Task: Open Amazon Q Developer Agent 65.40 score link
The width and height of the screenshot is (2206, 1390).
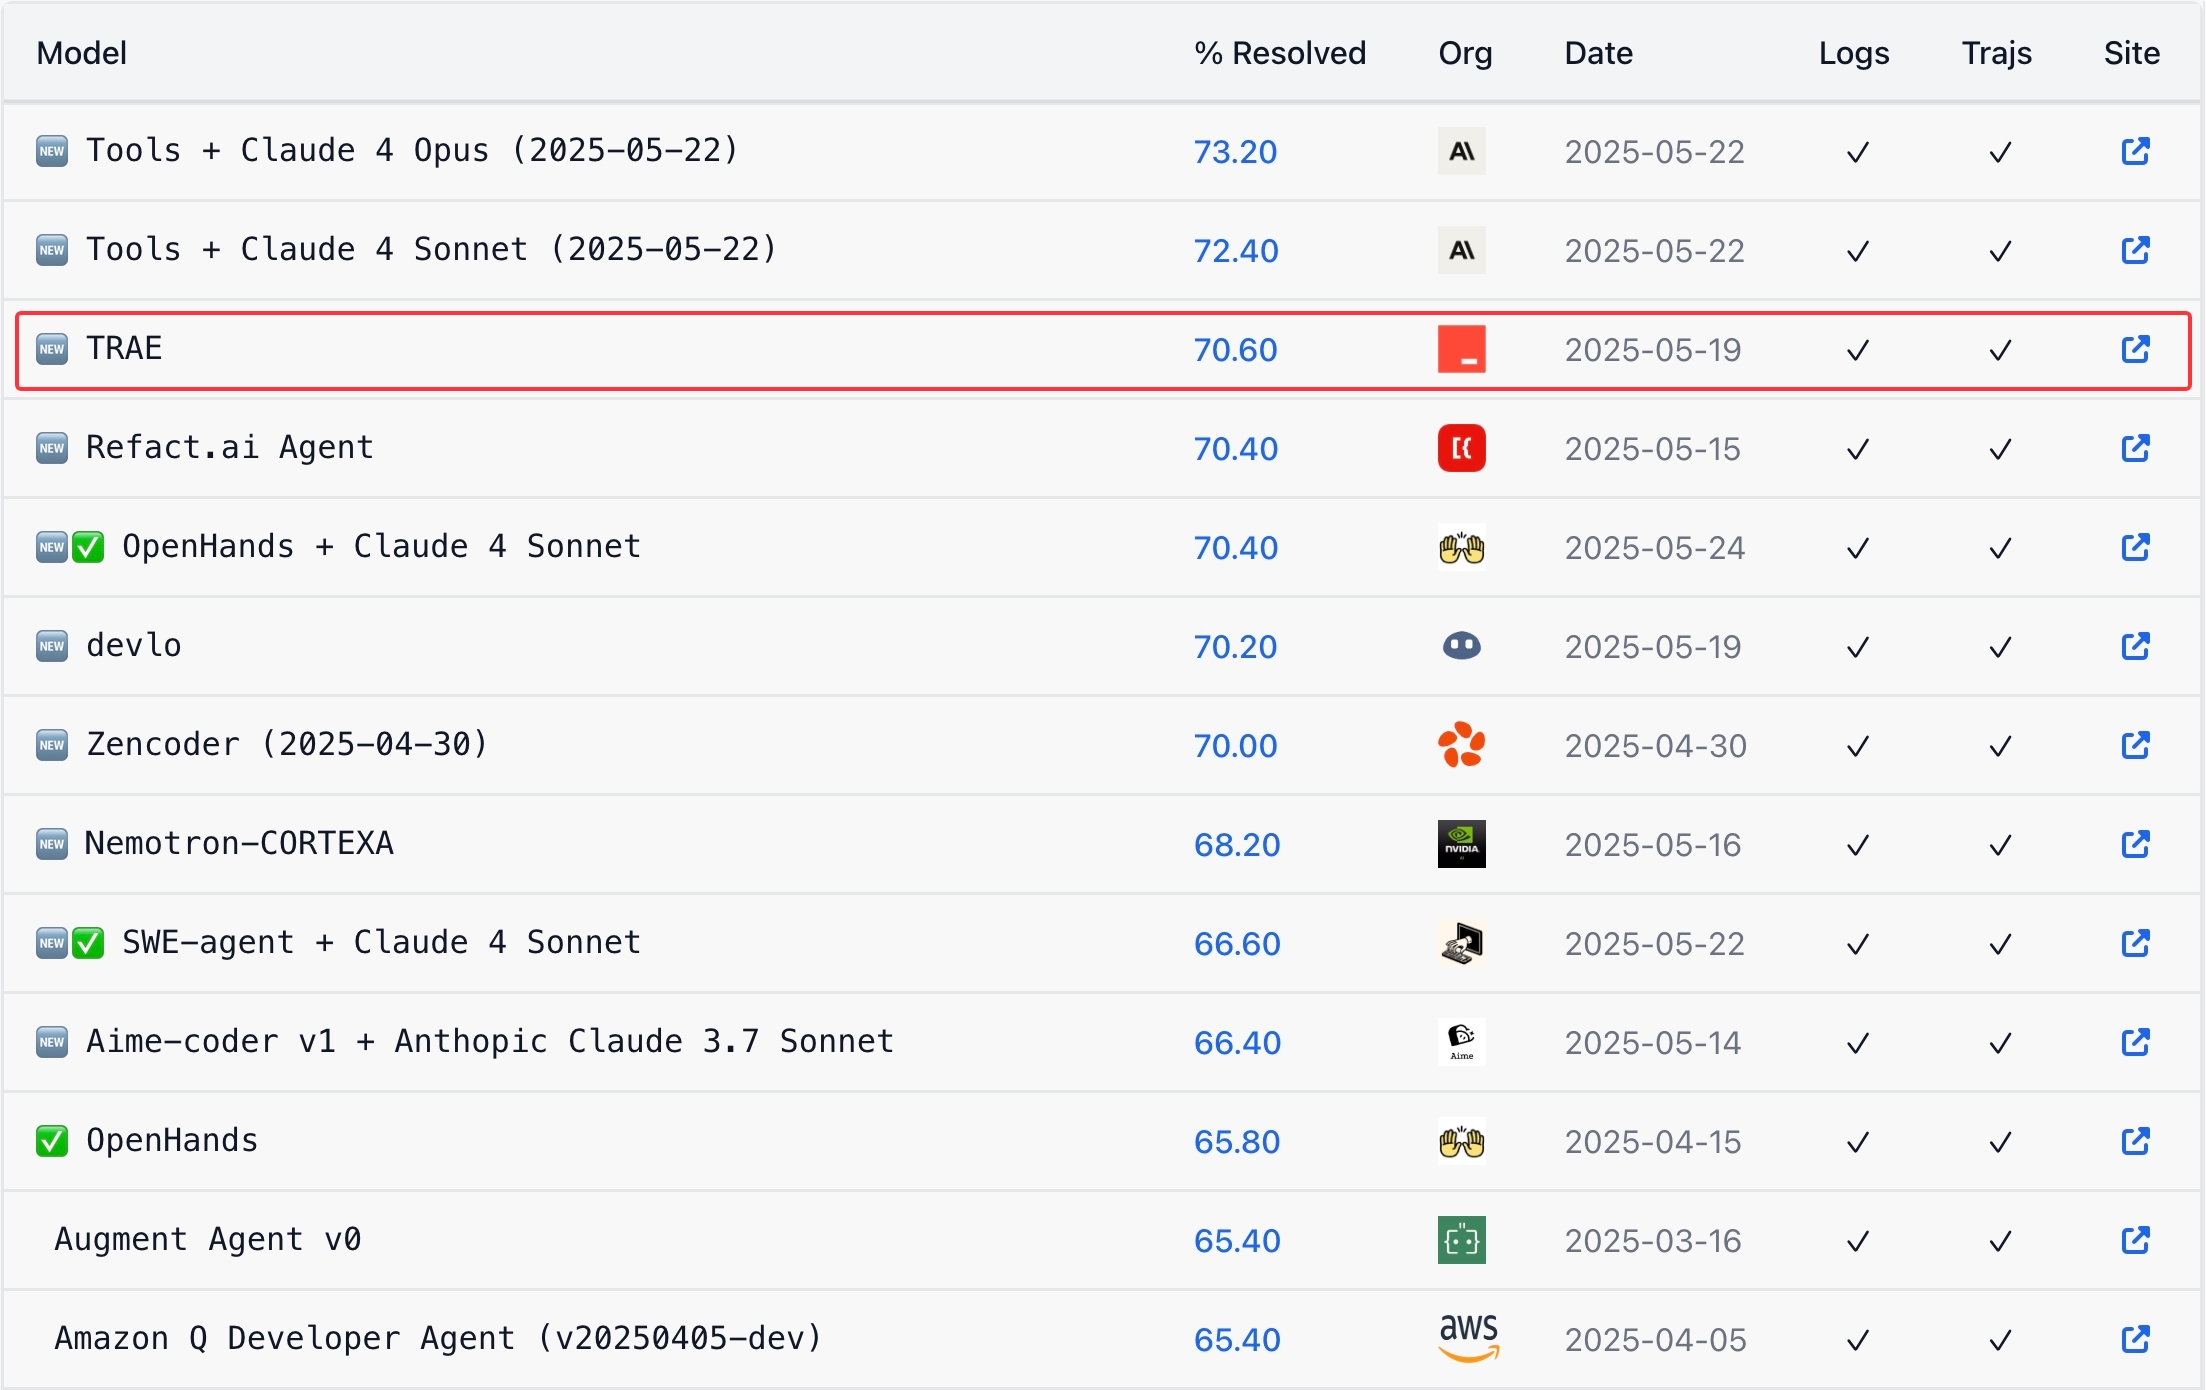Action: pos(1237,1340)
